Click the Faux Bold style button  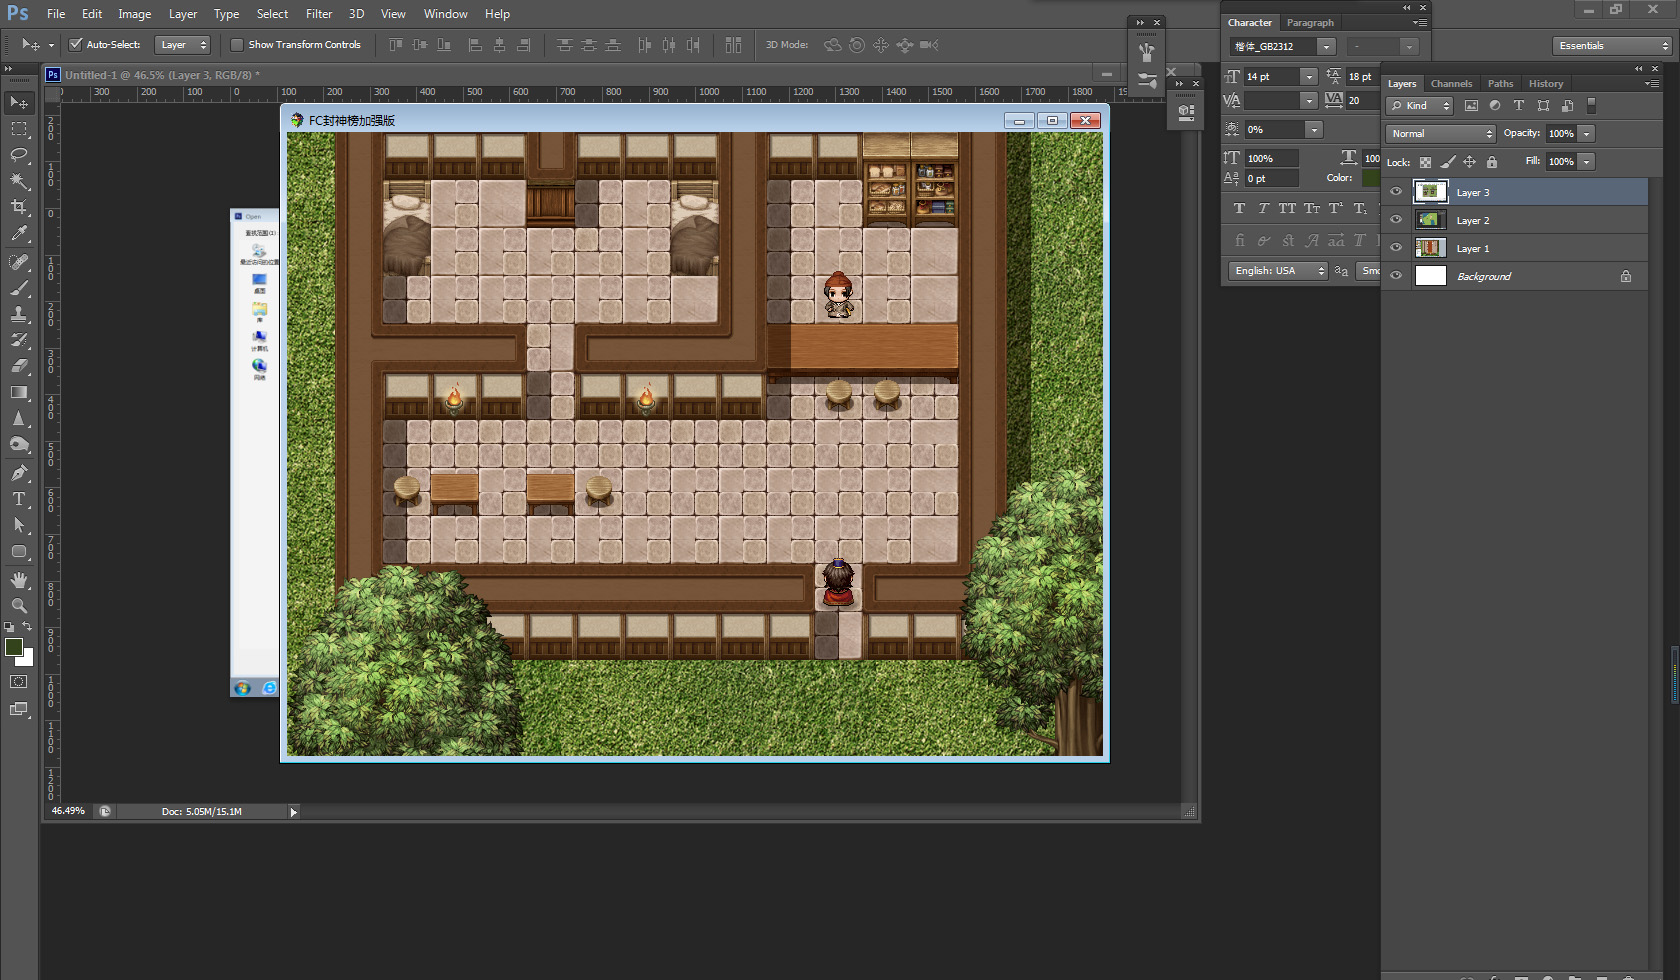(x=1240, y=208)
